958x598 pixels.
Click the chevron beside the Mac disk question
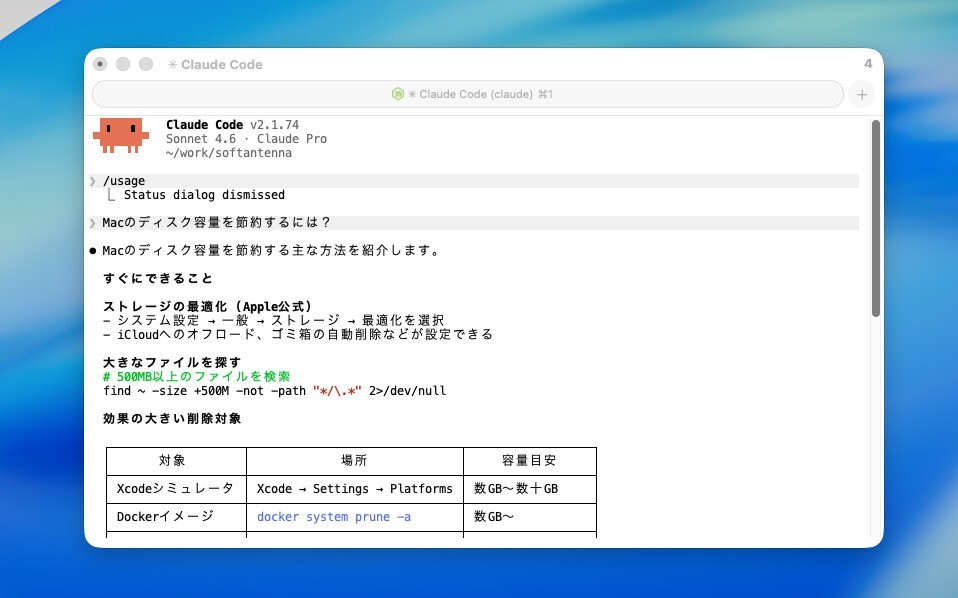tap(93, 223)
